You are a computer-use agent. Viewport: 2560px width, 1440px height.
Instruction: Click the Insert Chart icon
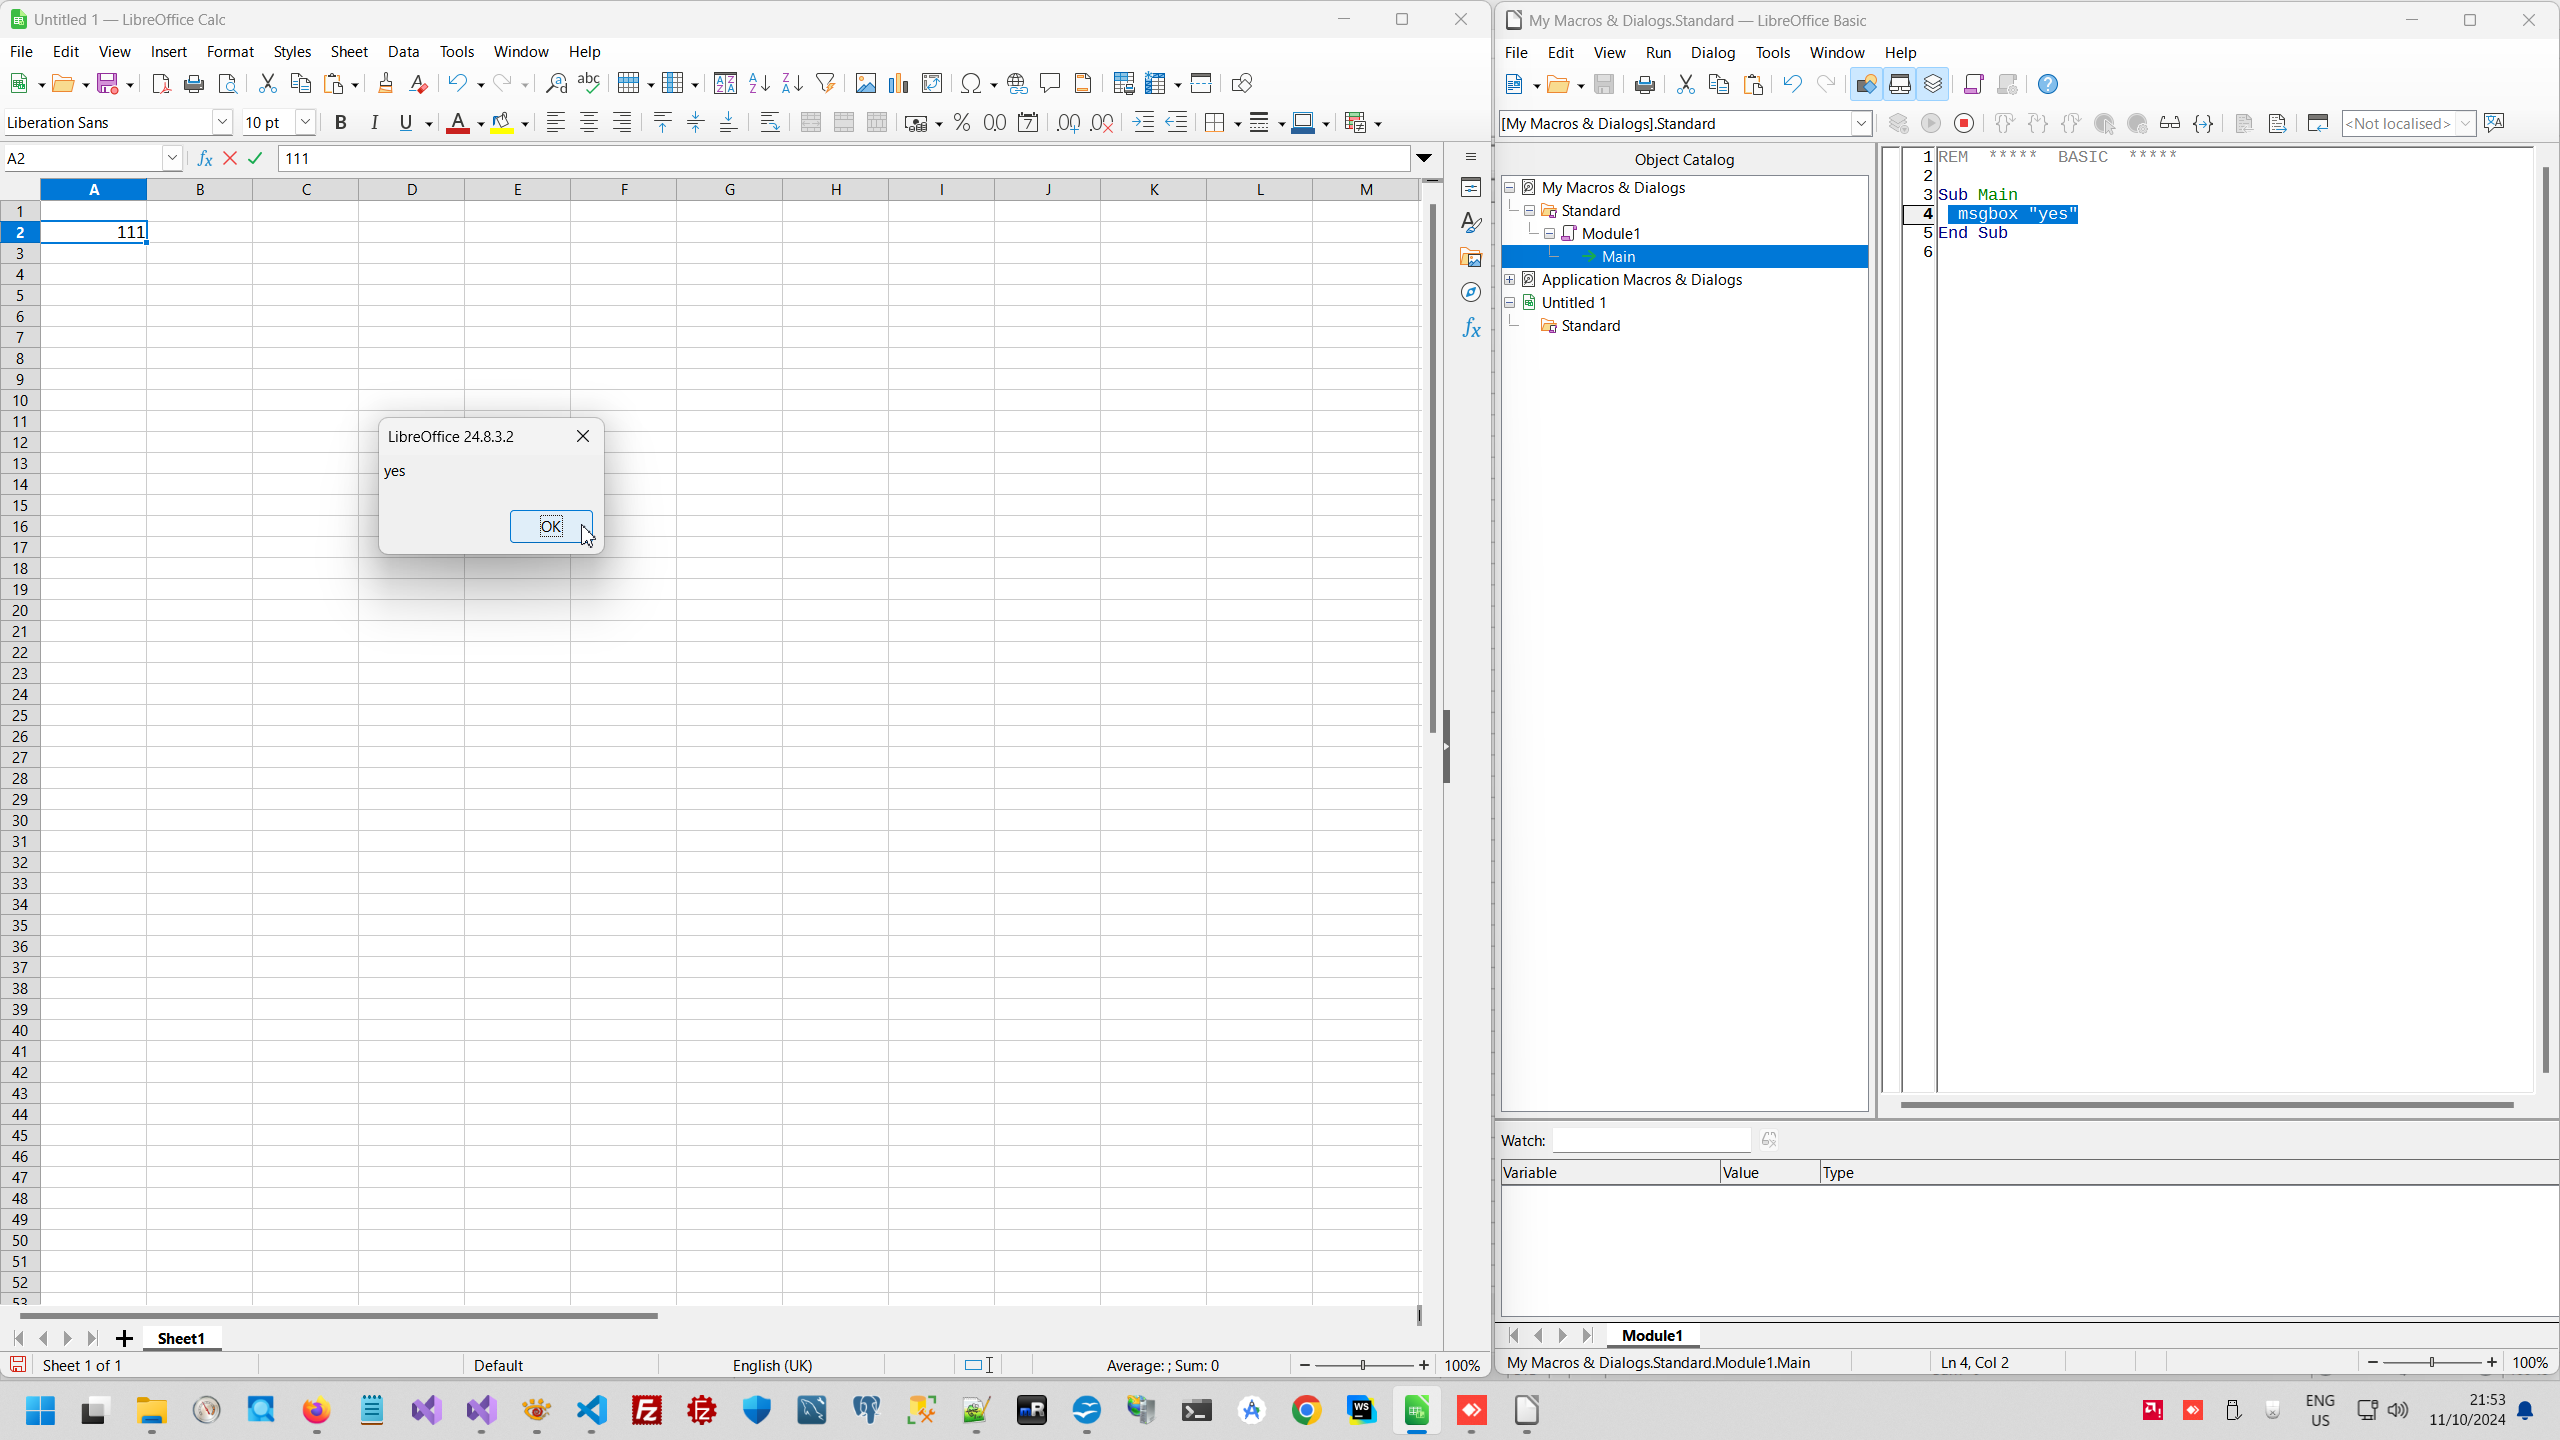(899, 83)
